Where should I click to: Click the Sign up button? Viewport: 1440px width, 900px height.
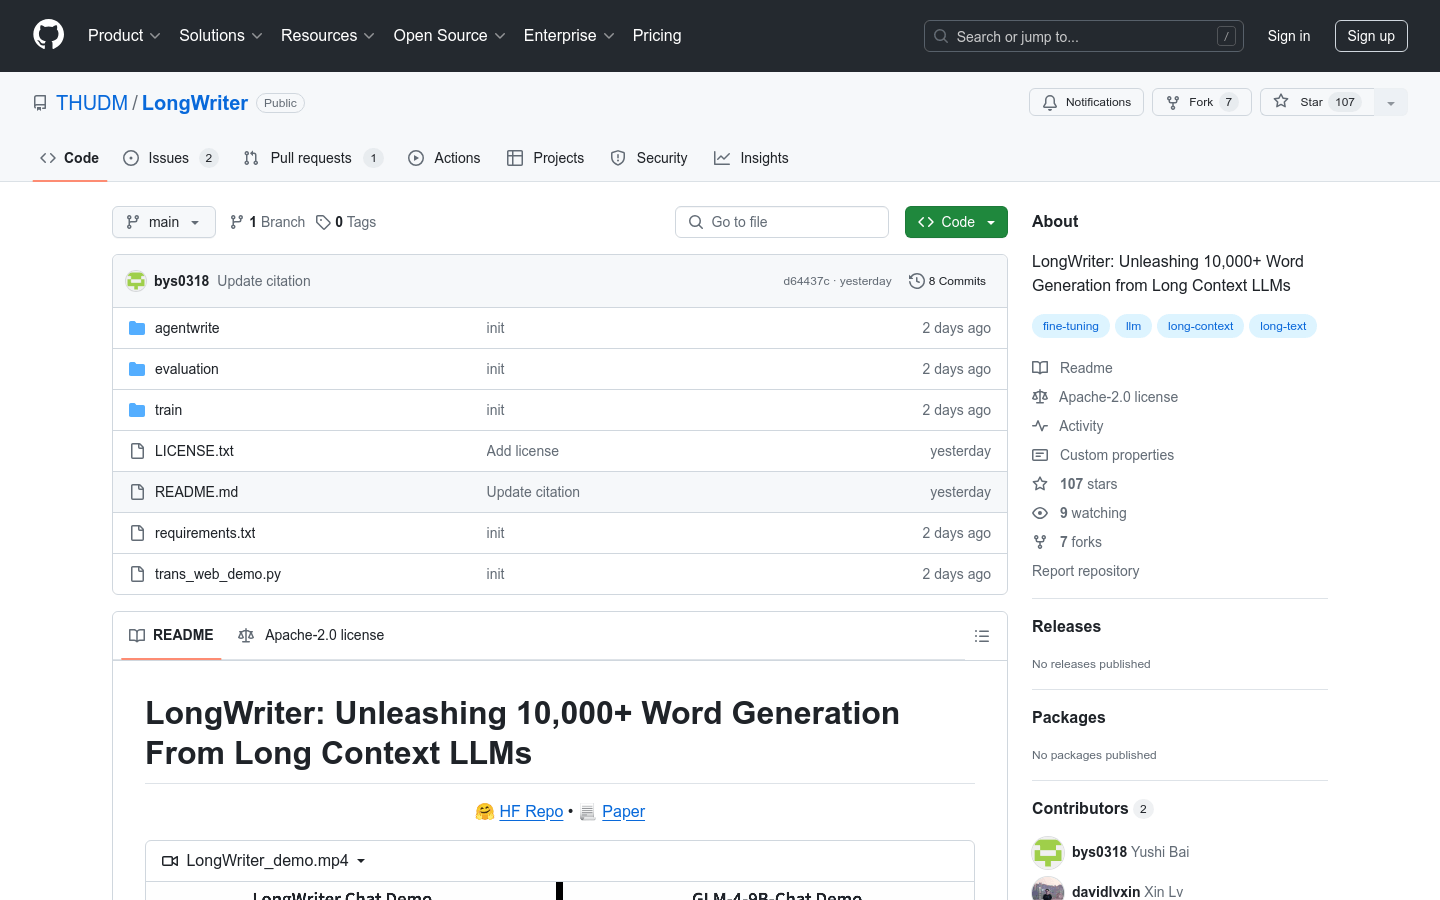pos(1371,36)
